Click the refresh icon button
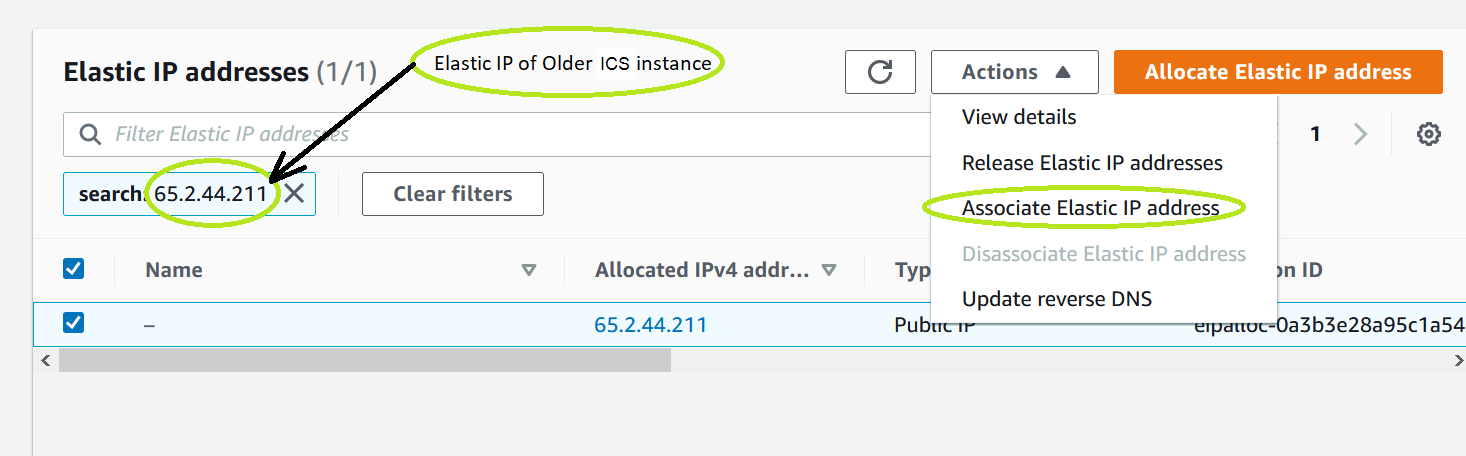Screen dimensions: 1466x456 coord(880,72)
